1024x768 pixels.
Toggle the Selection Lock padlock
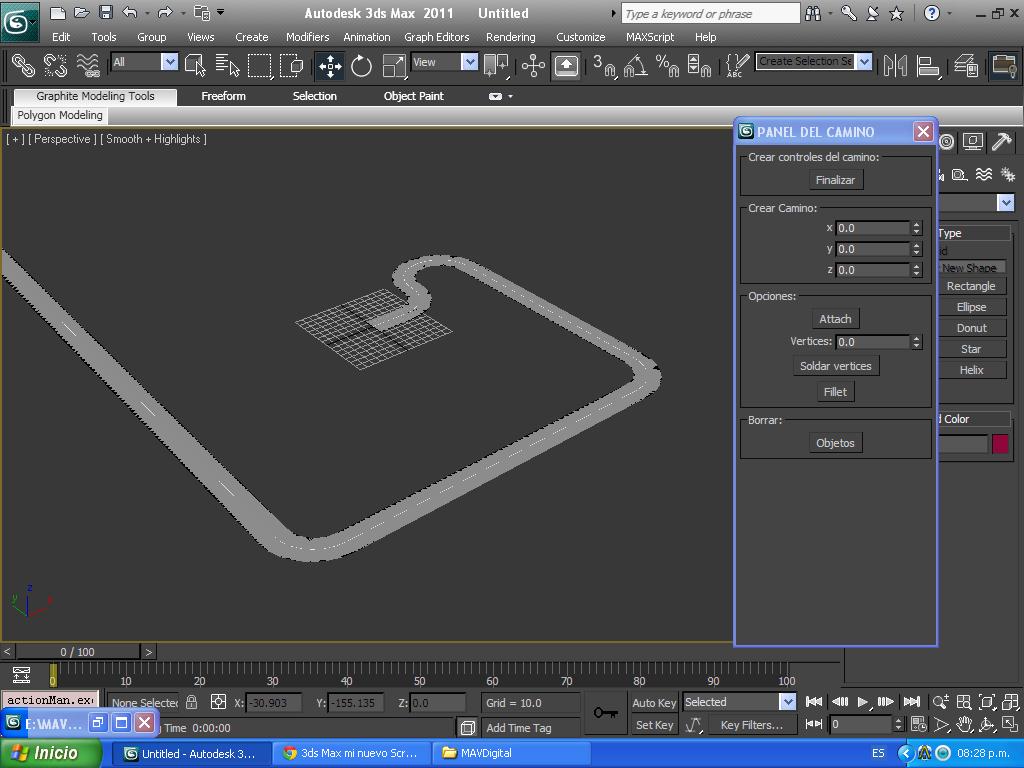(x=192, y=702)
